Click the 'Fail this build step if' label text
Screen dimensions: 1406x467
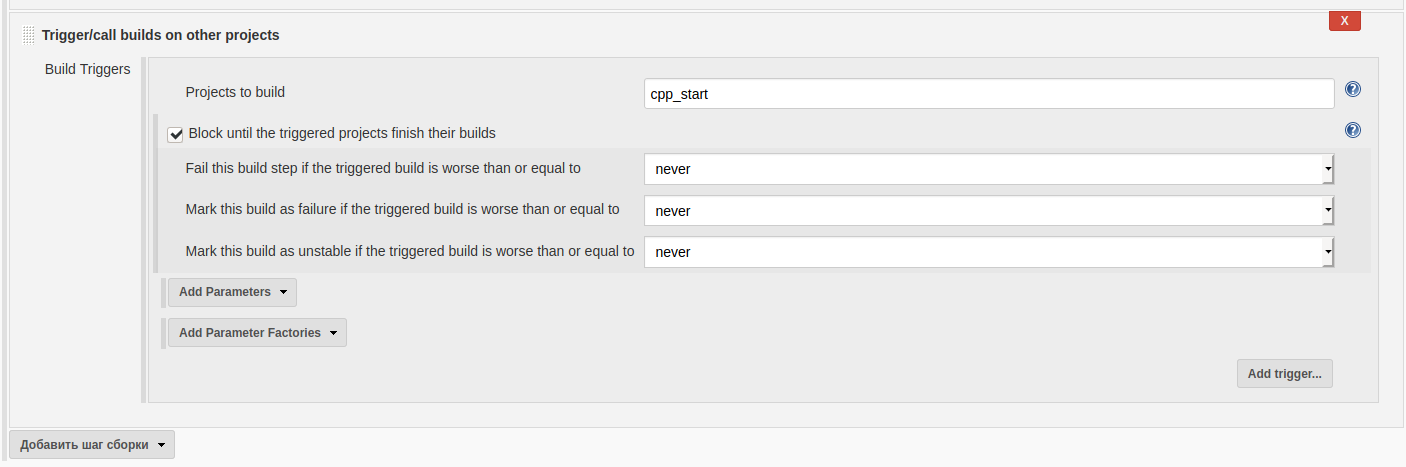[383, 168]
